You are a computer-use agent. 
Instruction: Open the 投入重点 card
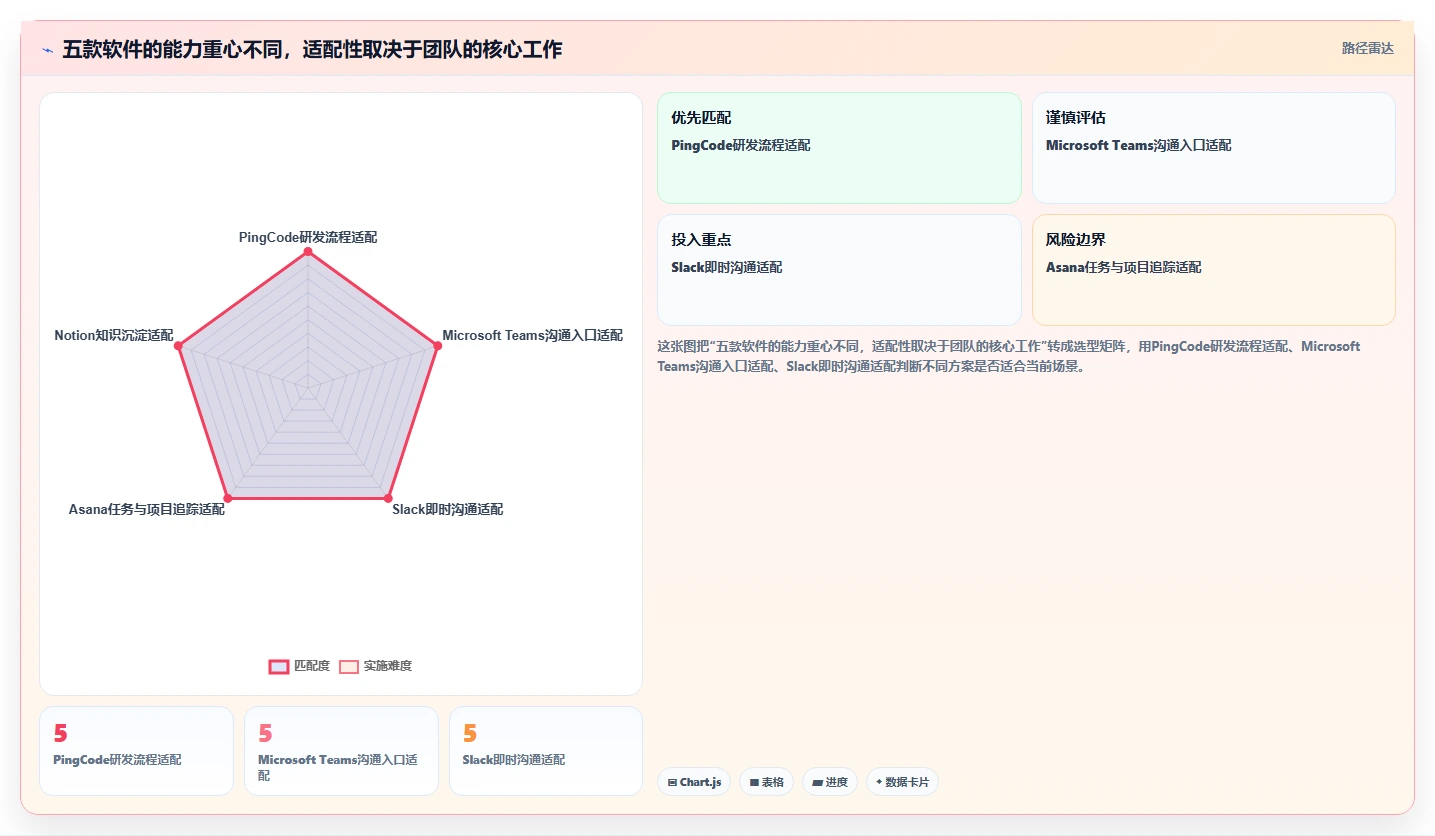[x=839, y=270]
